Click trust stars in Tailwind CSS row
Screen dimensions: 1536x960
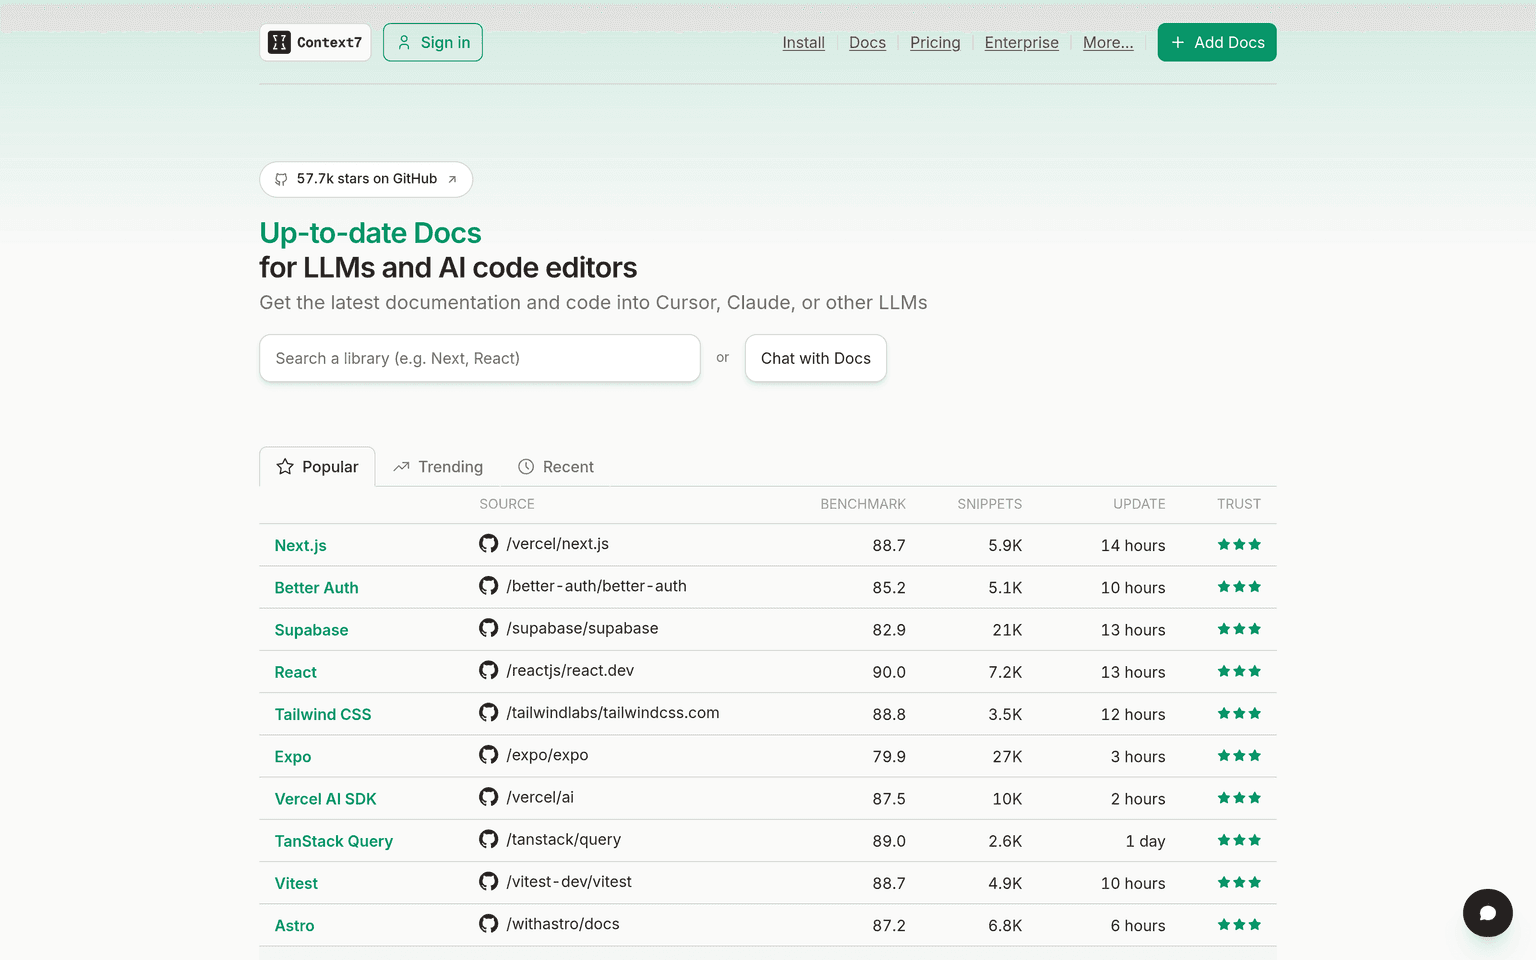[1239, 713]
